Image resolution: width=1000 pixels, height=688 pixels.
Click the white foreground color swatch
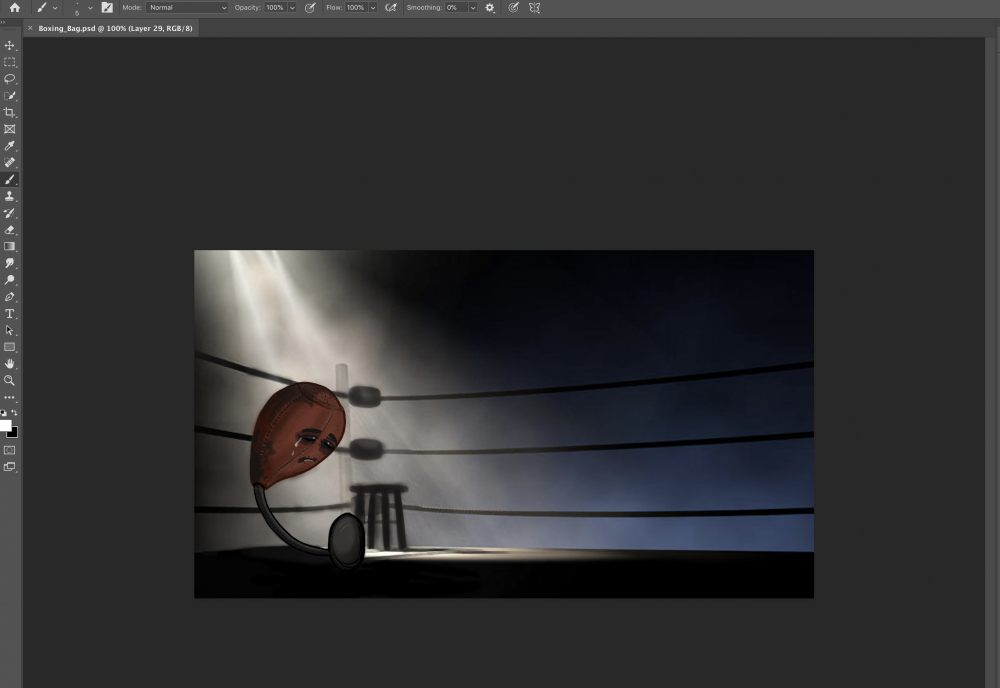[6, 425]
